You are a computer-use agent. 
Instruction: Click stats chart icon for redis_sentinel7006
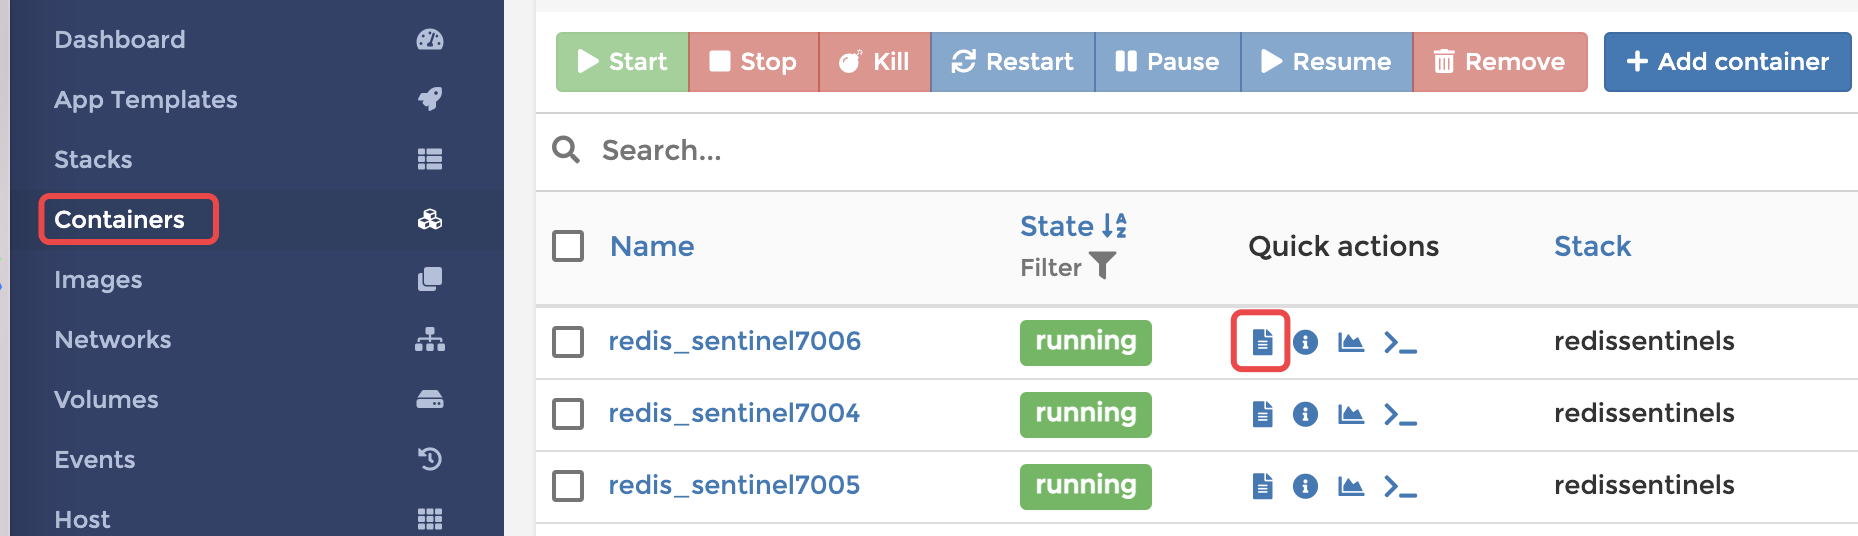coord(1351,343)
